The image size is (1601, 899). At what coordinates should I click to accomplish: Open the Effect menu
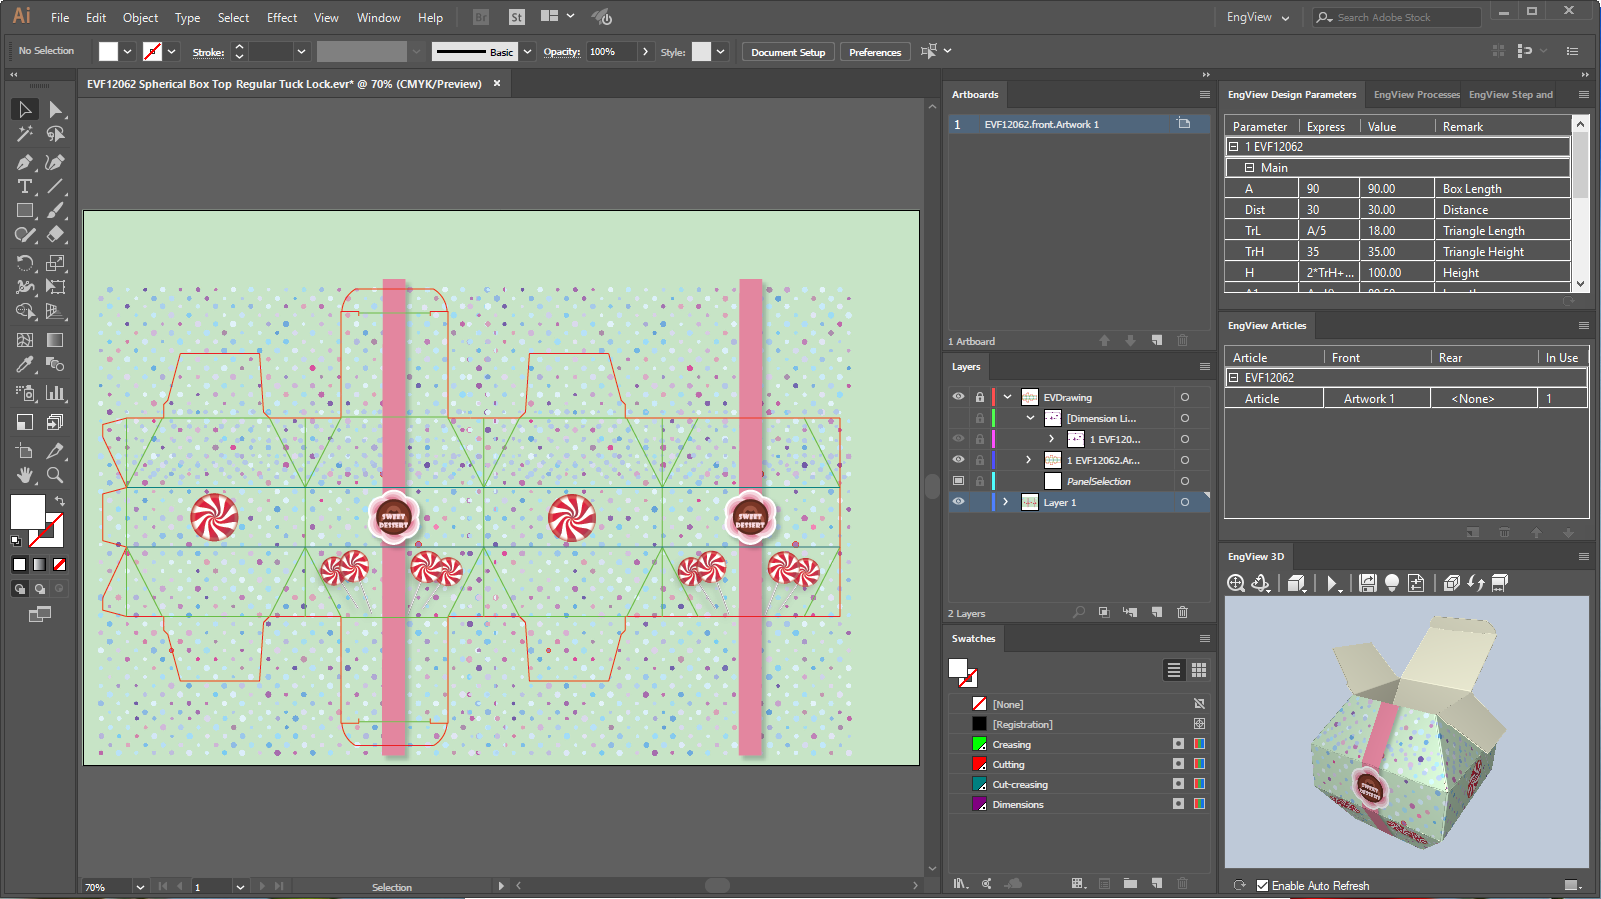(x=281, y=18)
